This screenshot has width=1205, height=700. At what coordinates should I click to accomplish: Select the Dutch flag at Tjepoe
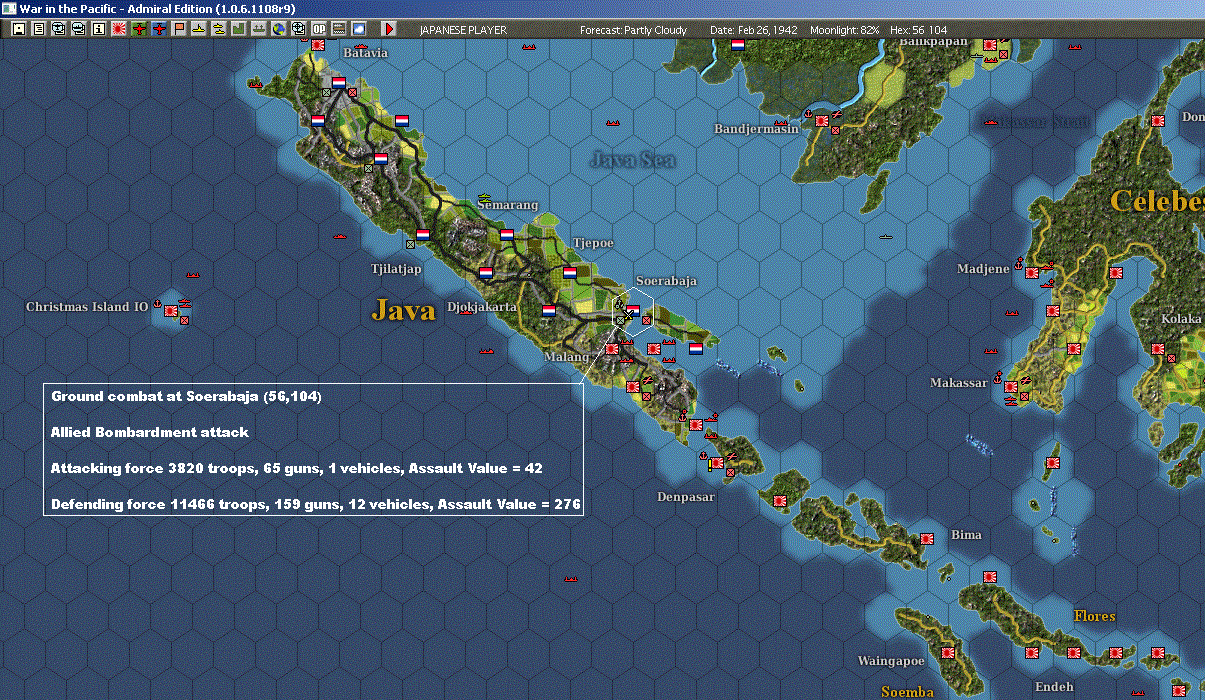[570, 272]
